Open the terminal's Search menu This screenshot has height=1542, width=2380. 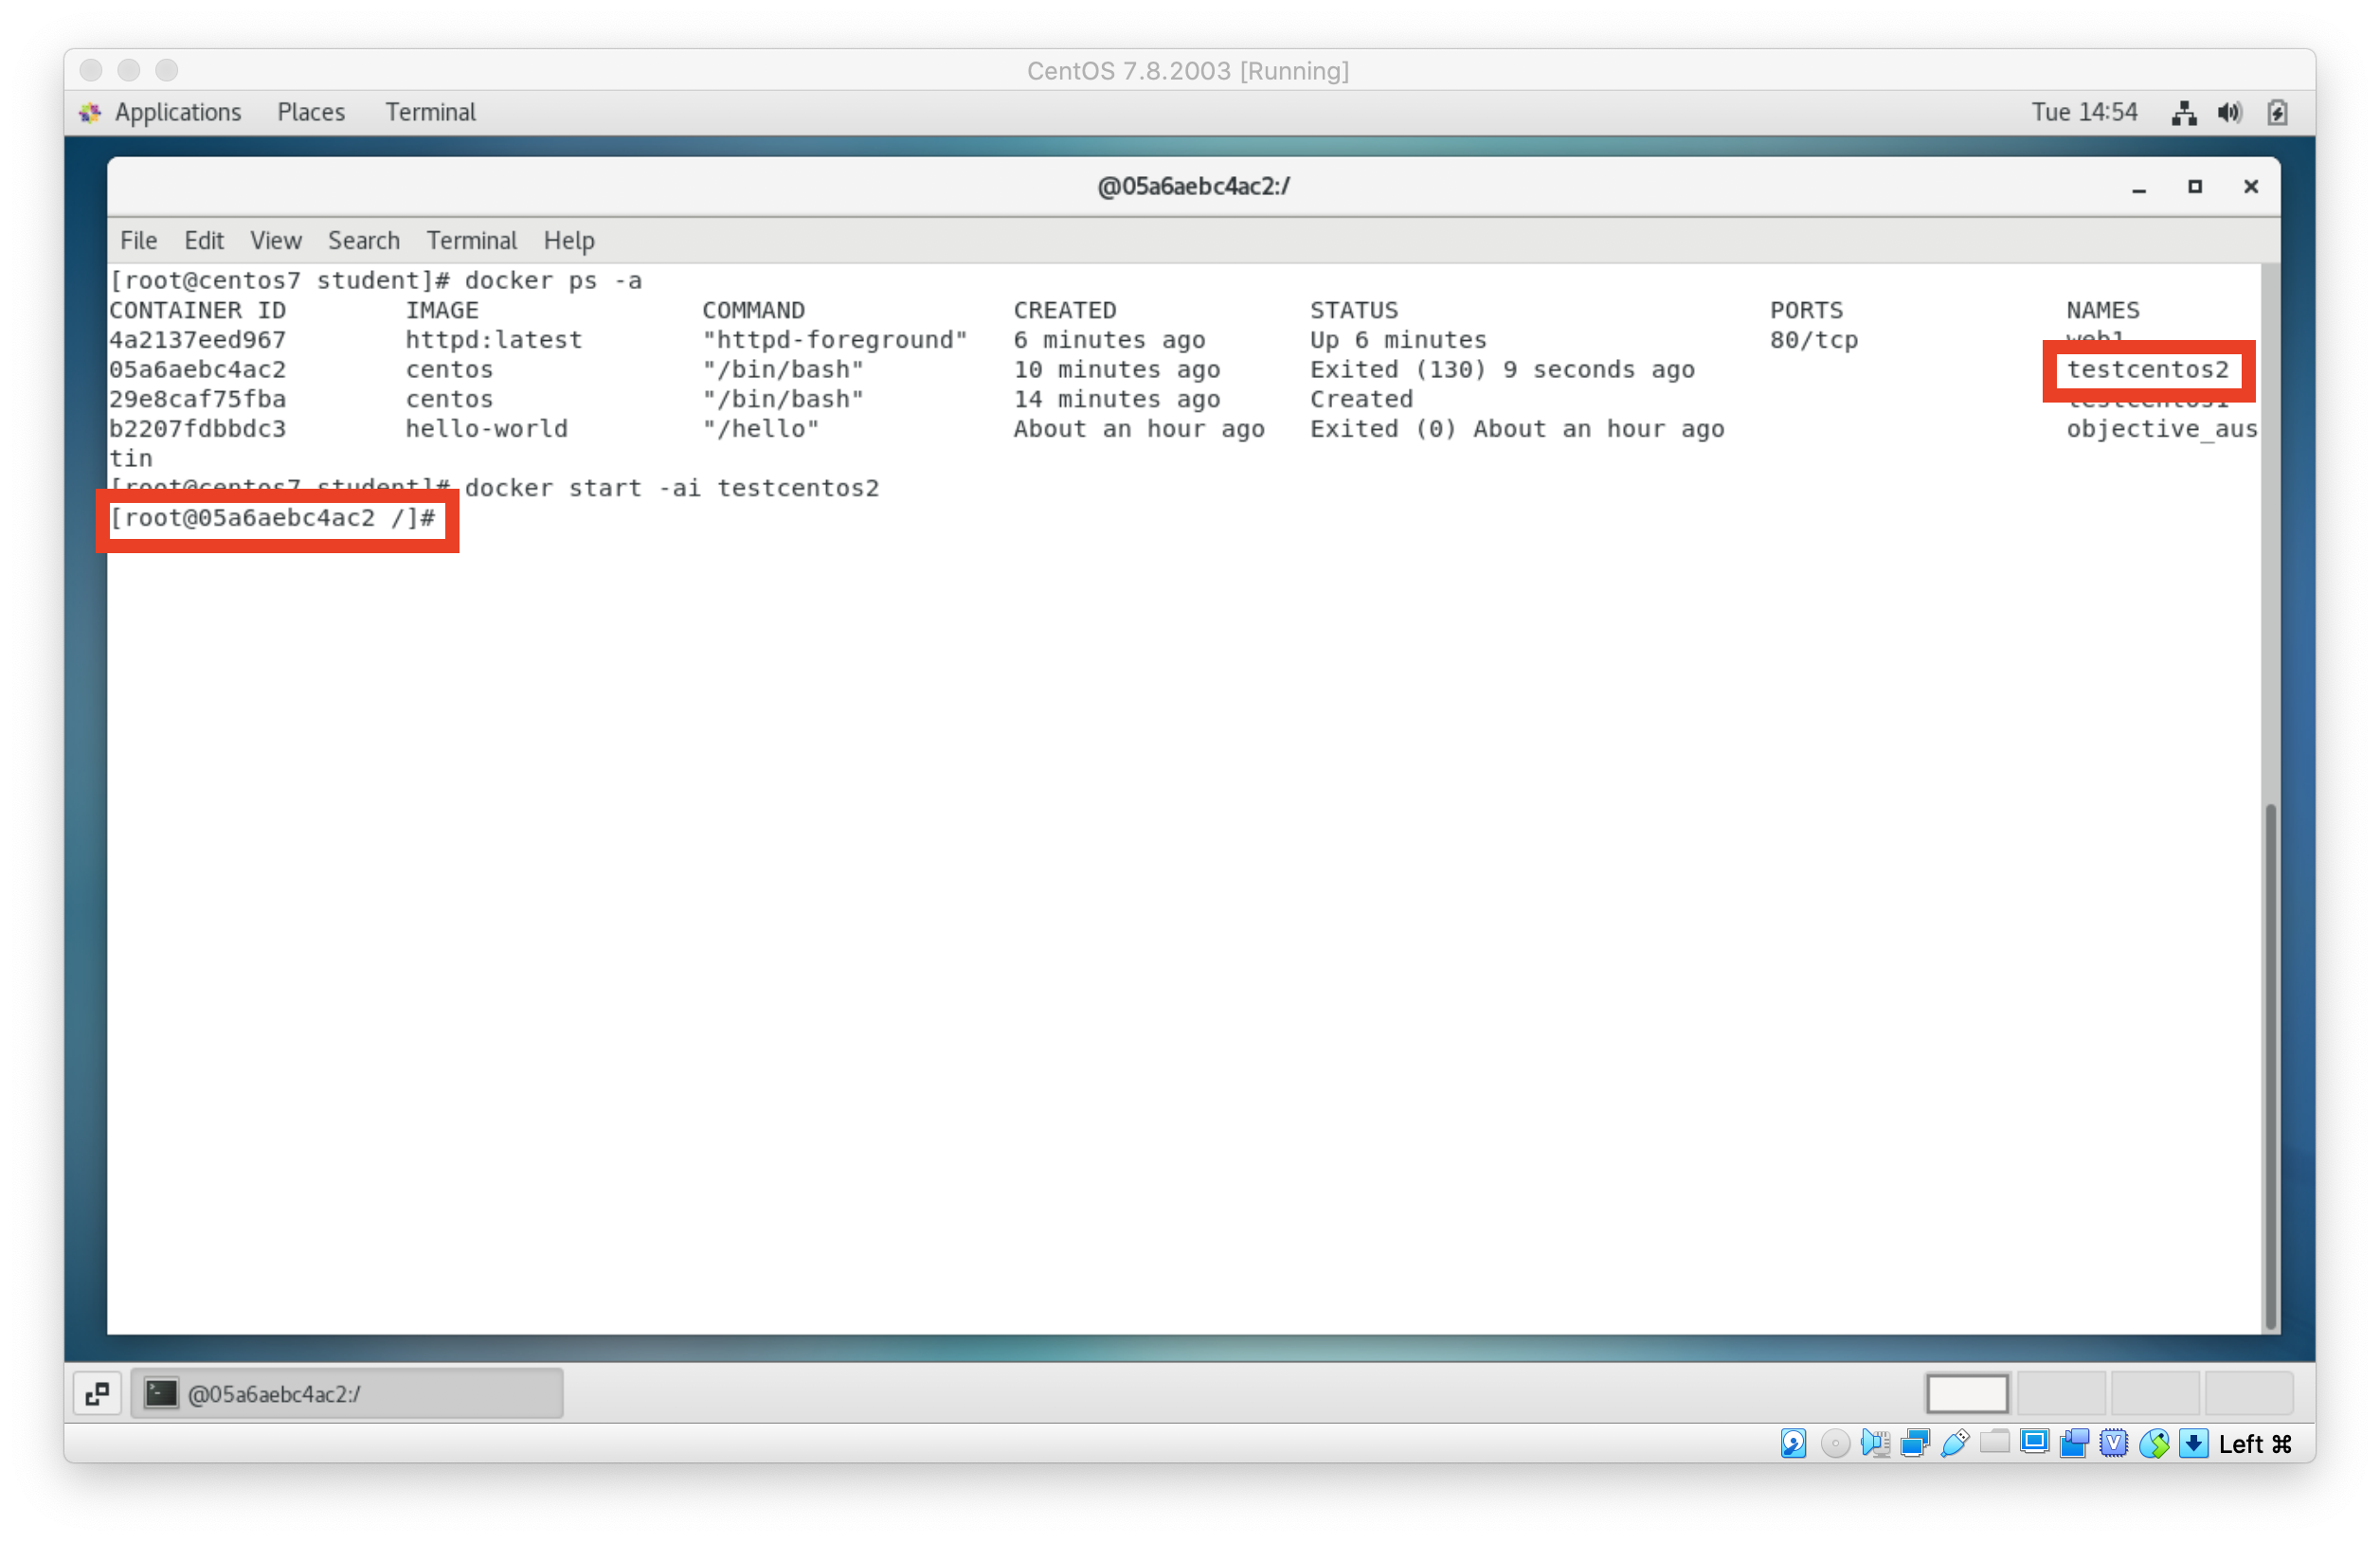(x=363, y=240)
